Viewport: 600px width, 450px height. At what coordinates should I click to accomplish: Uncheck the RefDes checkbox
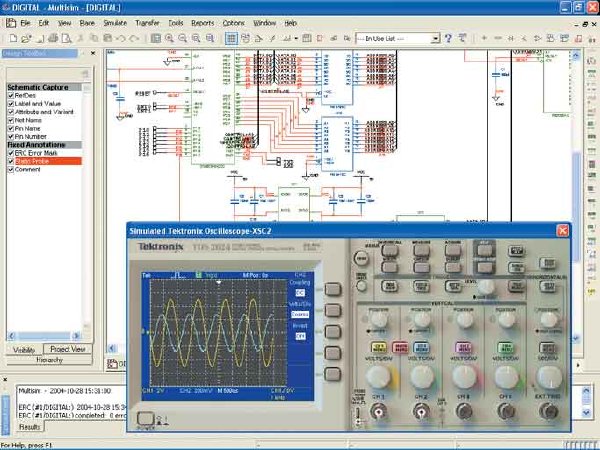click(11, 95)
